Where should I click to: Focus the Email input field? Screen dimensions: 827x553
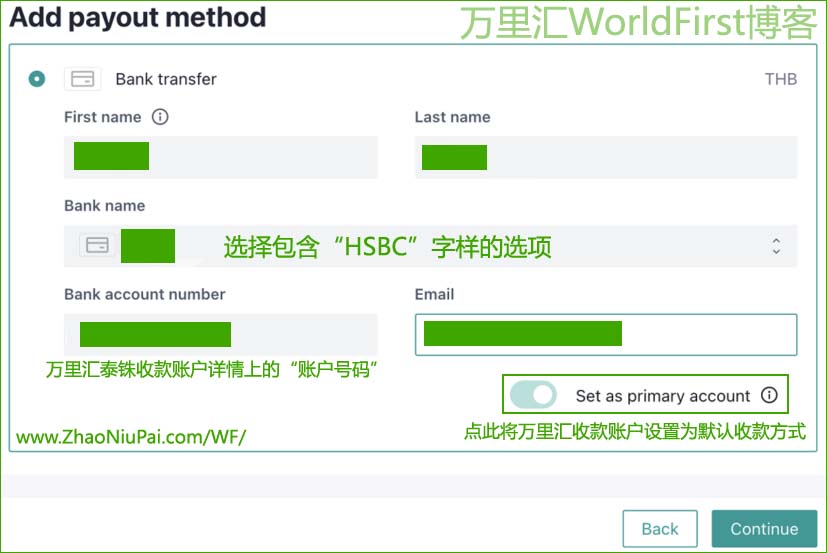tap(605, 335)
